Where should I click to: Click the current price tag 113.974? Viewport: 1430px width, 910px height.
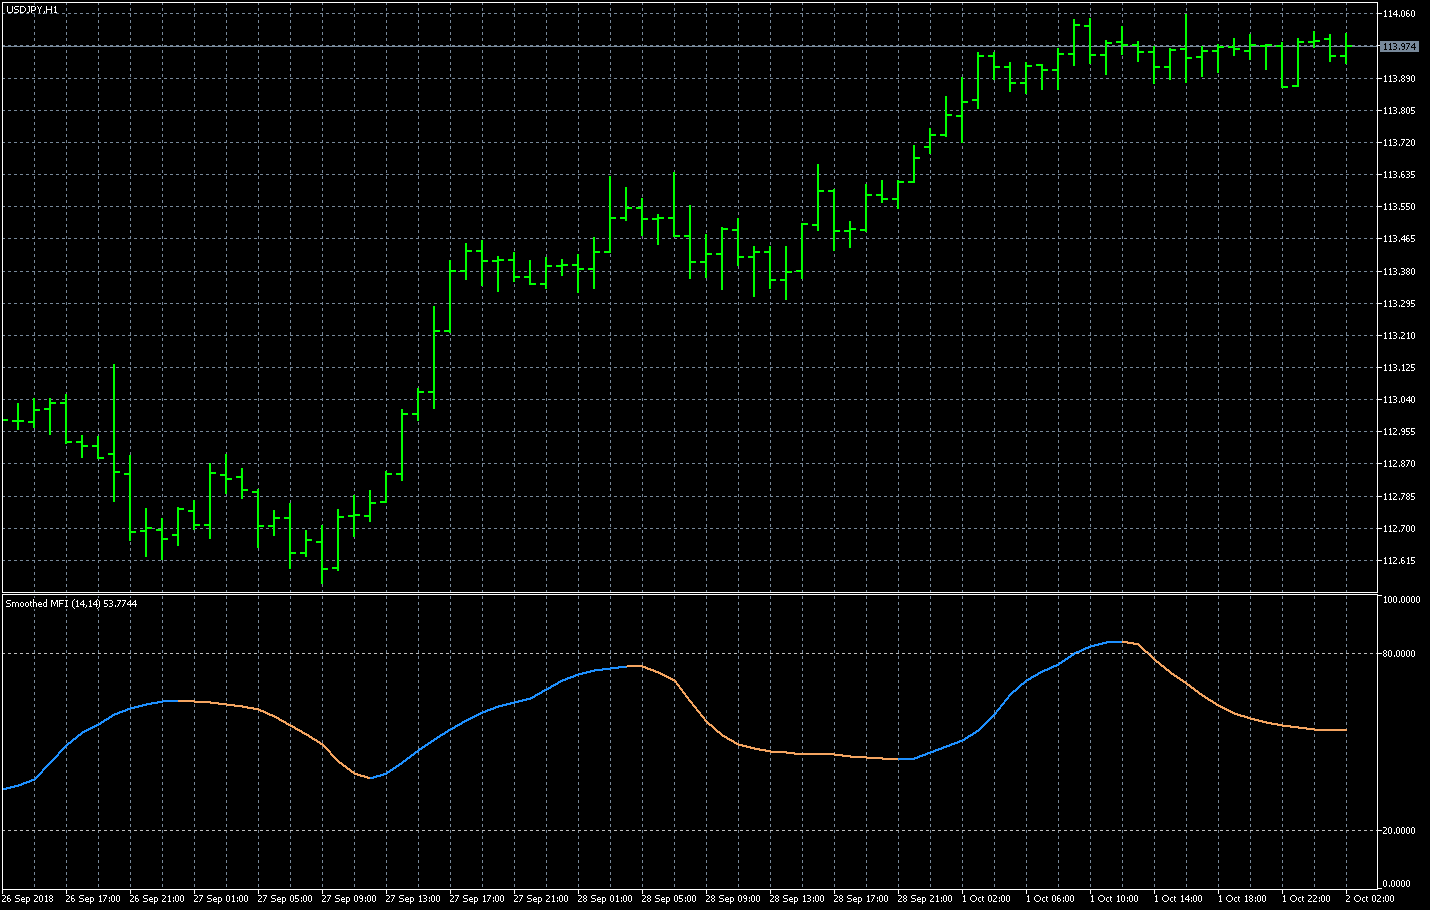[x=1399, y=47]
